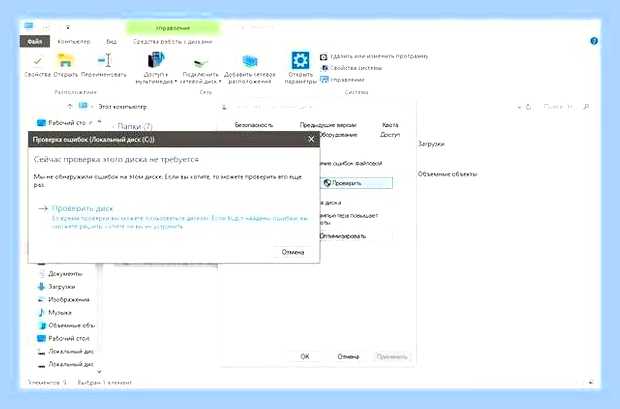Screen dimensions: 620x409
Task: Click the Переименовать ribbon icon
Action: [x=104, y=61]
